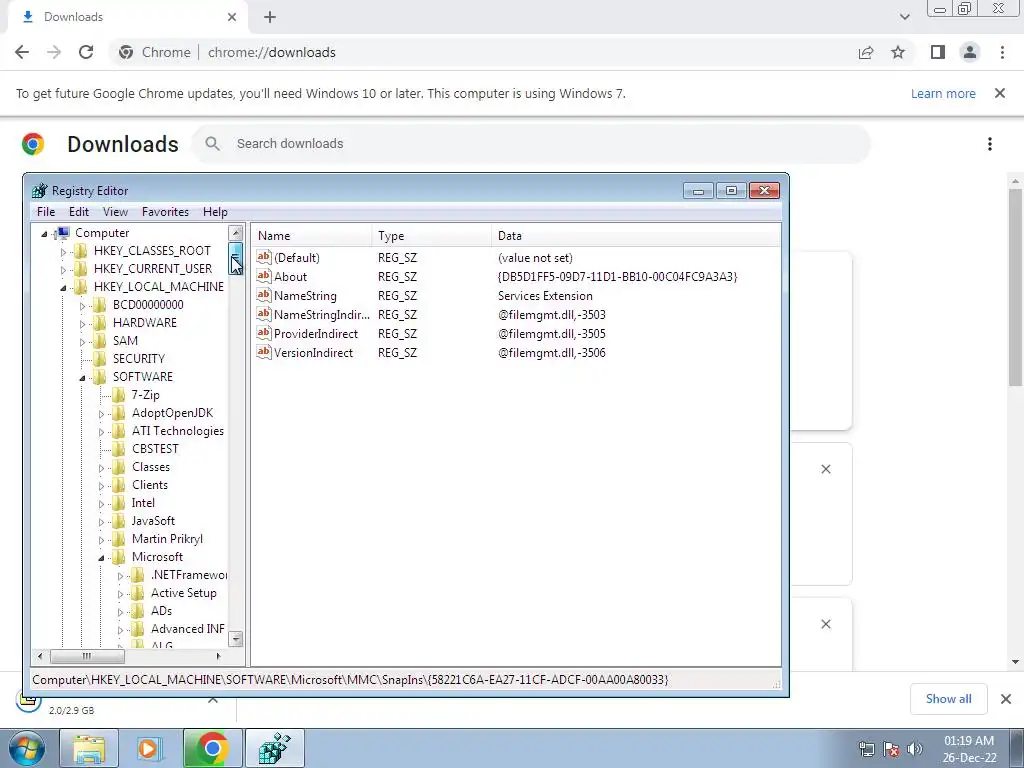Open Windows Explorer from taskbar

click(89, 748)
